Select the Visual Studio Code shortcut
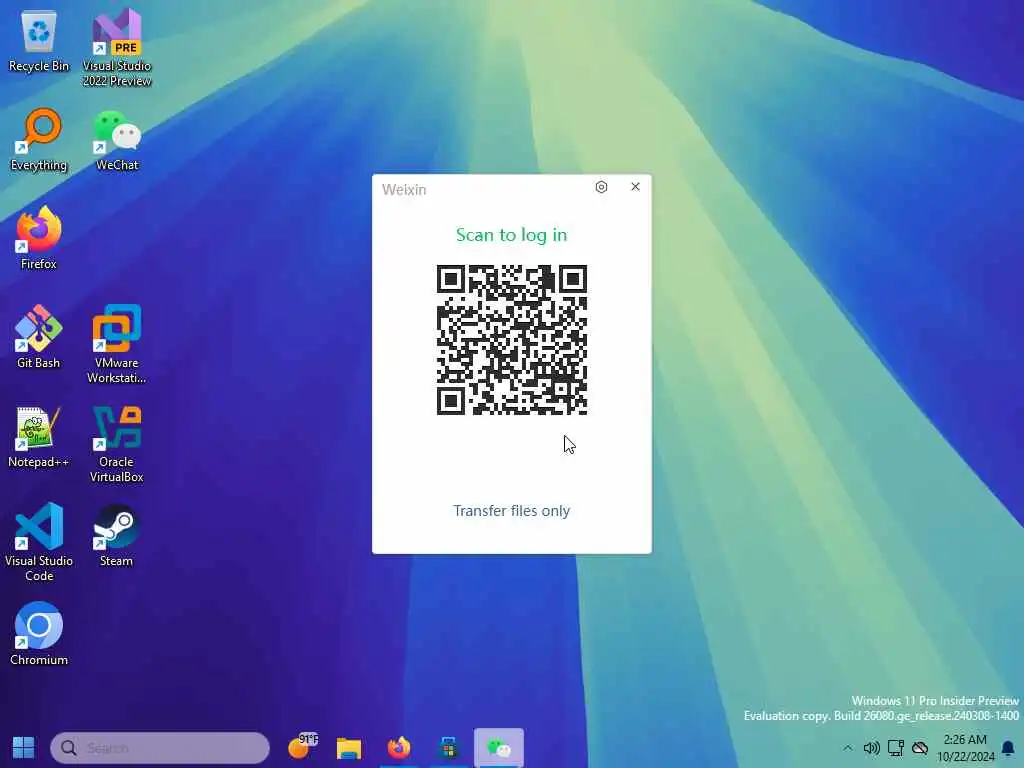This screenshot has height=768, width=1024. coord(39,542)
